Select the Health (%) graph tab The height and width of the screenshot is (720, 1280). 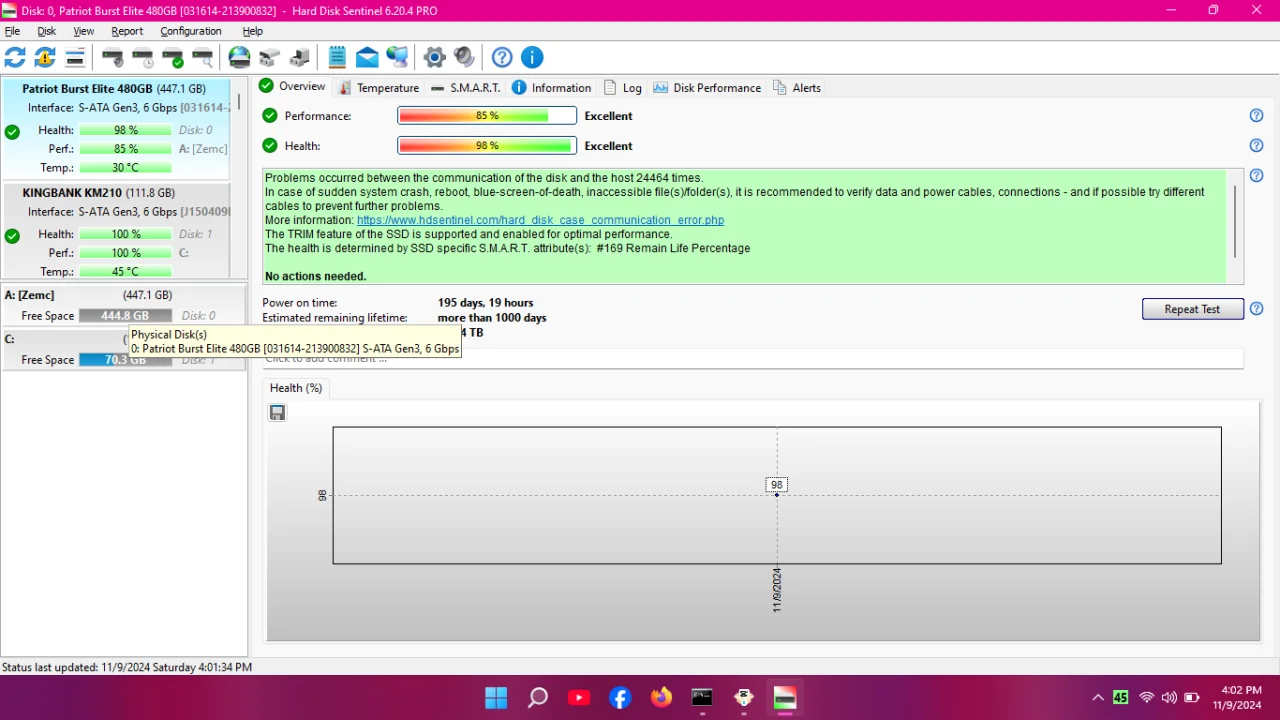coord(296,388)
